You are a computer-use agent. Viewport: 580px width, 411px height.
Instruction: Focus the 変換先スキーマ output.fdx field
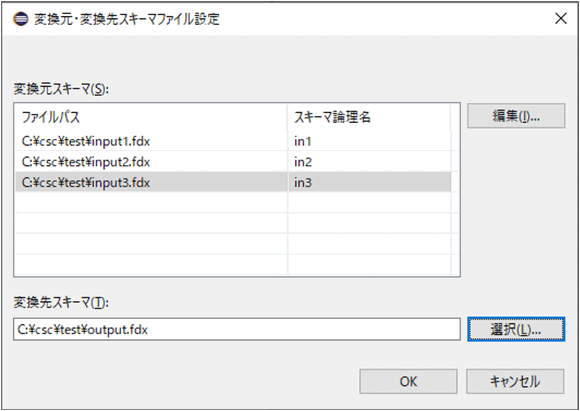click(x=237, y=329)
